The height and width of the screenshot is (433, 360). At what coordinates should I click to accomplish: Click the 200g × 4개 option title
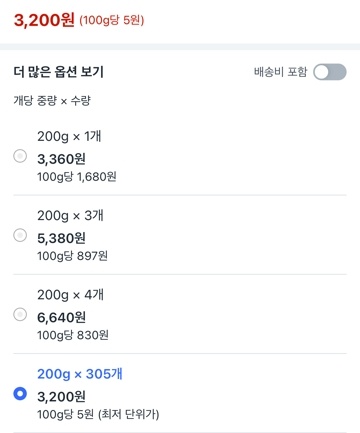70,295
